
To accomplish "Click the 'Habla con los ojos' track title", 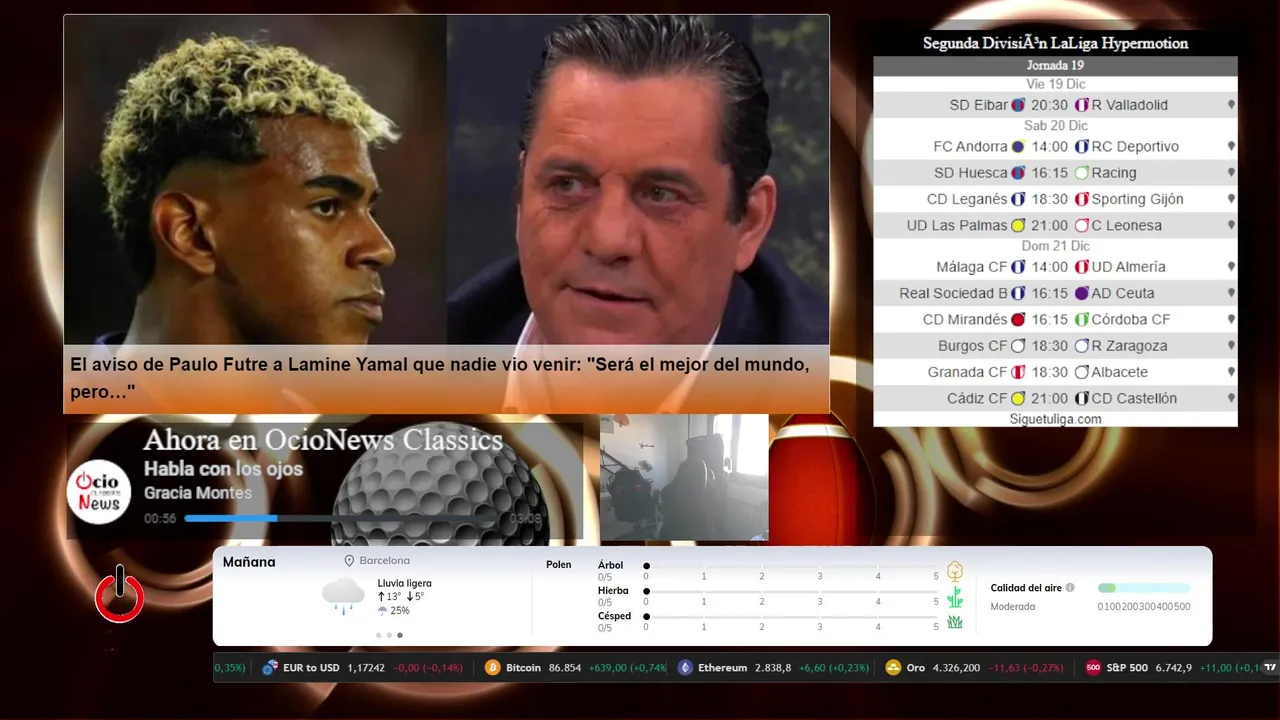I will (x=223, y=468).
